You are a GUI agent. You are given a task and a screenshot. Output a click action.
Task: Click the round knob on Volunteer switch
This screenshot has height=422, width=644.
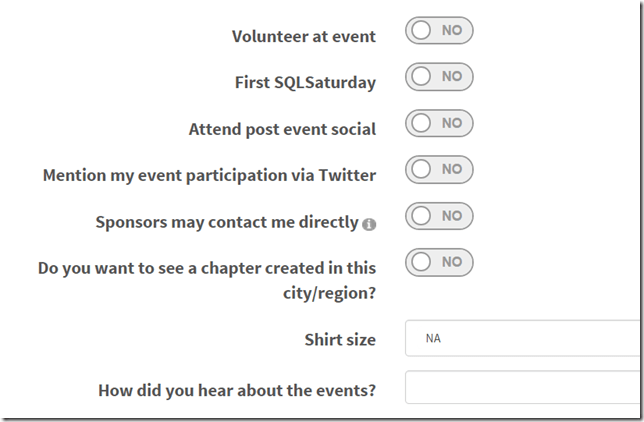coord(421,31)
